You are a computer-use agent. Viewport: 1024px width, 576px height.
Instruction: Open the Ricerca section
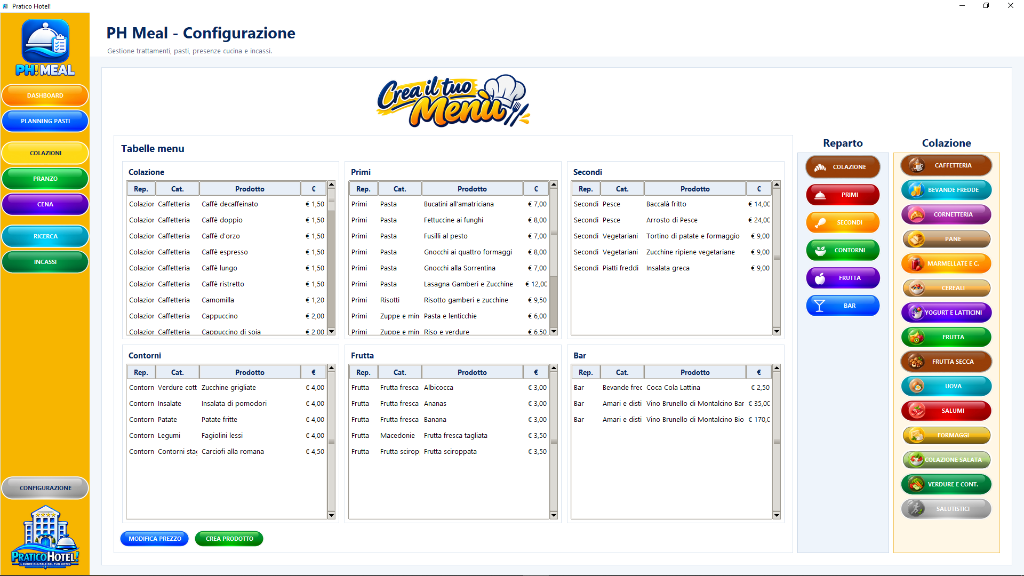[x=45, y=236]
